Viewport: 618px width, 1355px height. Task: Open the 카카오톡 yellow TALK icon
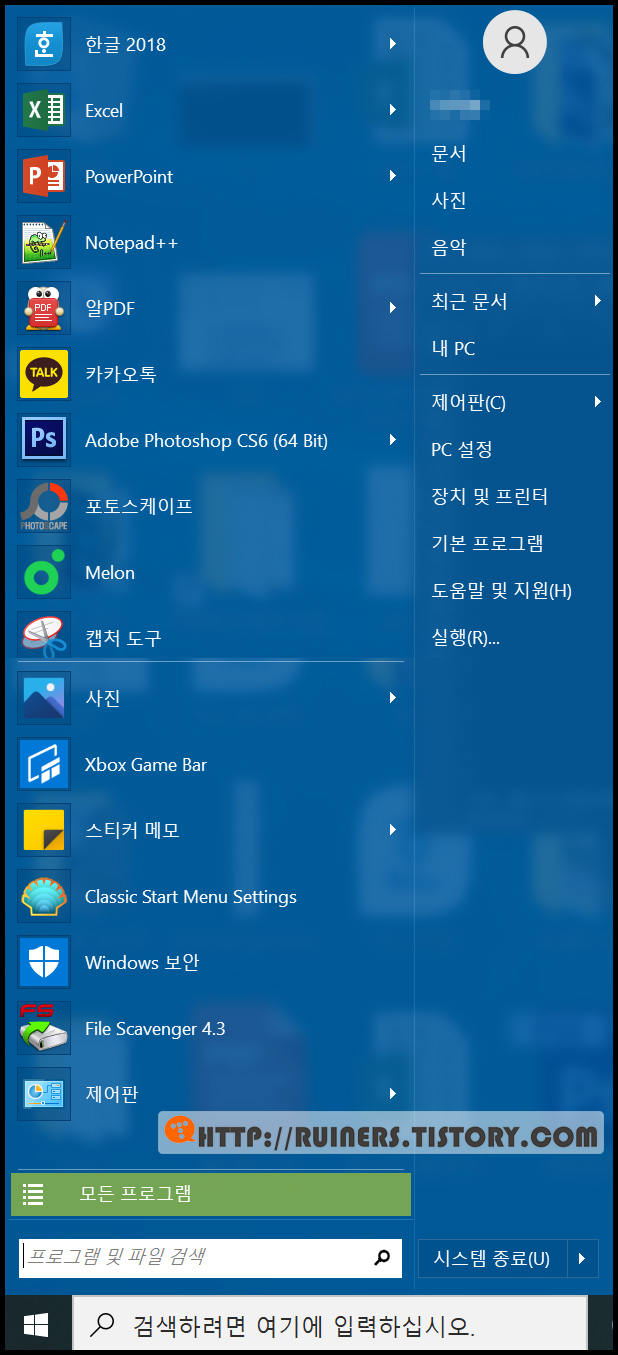tap(44, 374)
